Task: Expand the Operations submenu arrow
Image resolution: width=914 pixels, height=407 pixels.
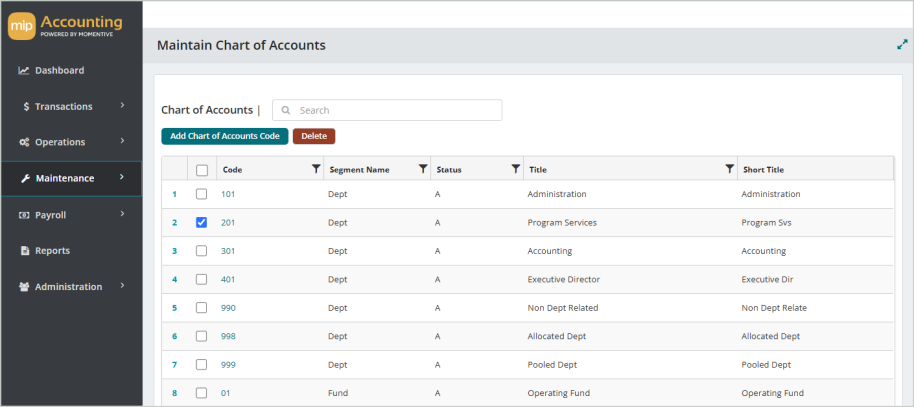Action: 122,141
